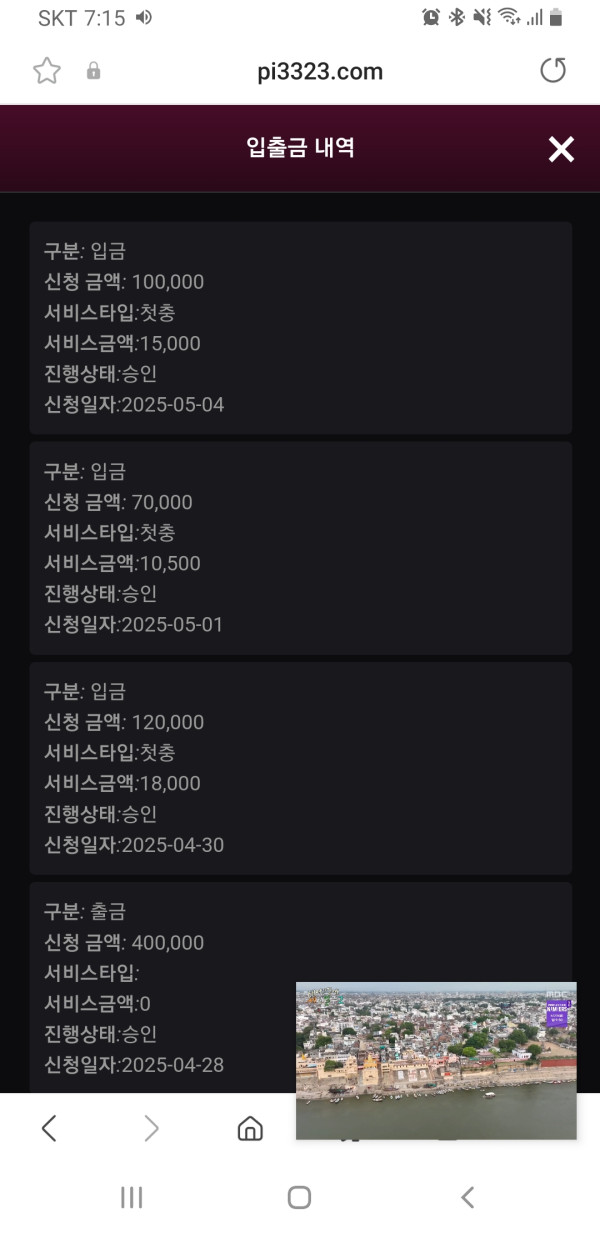Select the 100,000 deposit record dated 2025-05-04

(300, 328)
